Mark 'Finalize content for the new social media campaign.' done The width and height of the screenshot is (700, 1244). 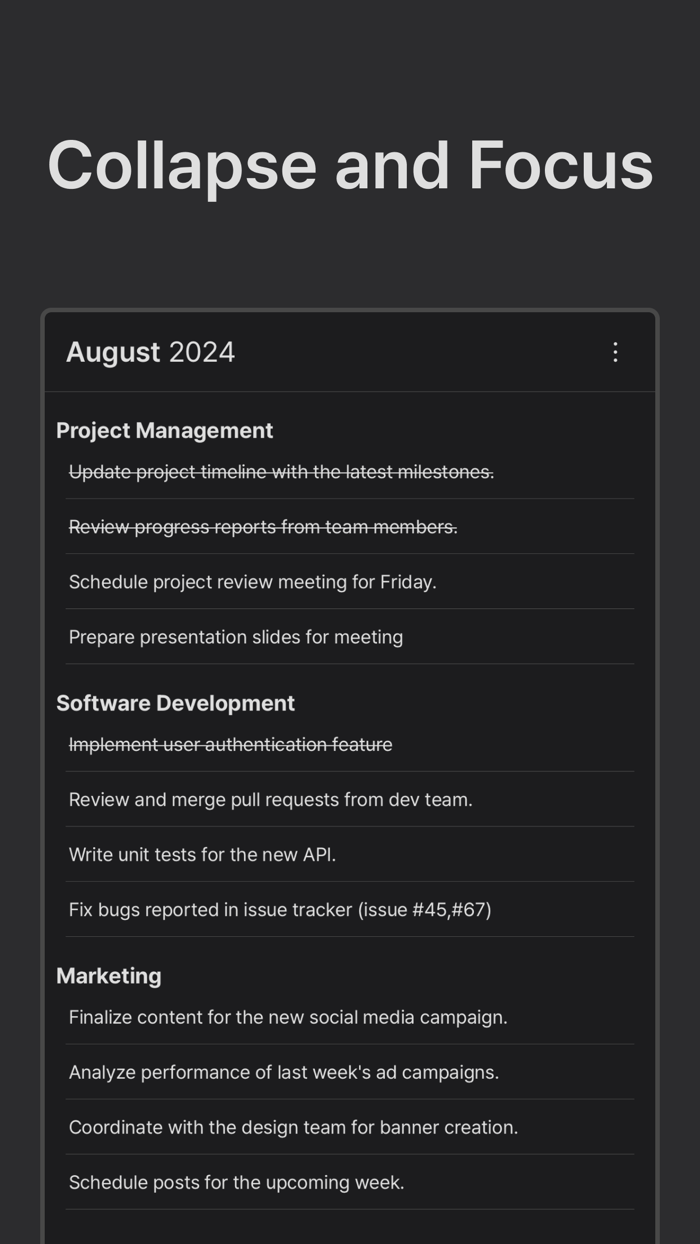click(x=288, y=1017)
